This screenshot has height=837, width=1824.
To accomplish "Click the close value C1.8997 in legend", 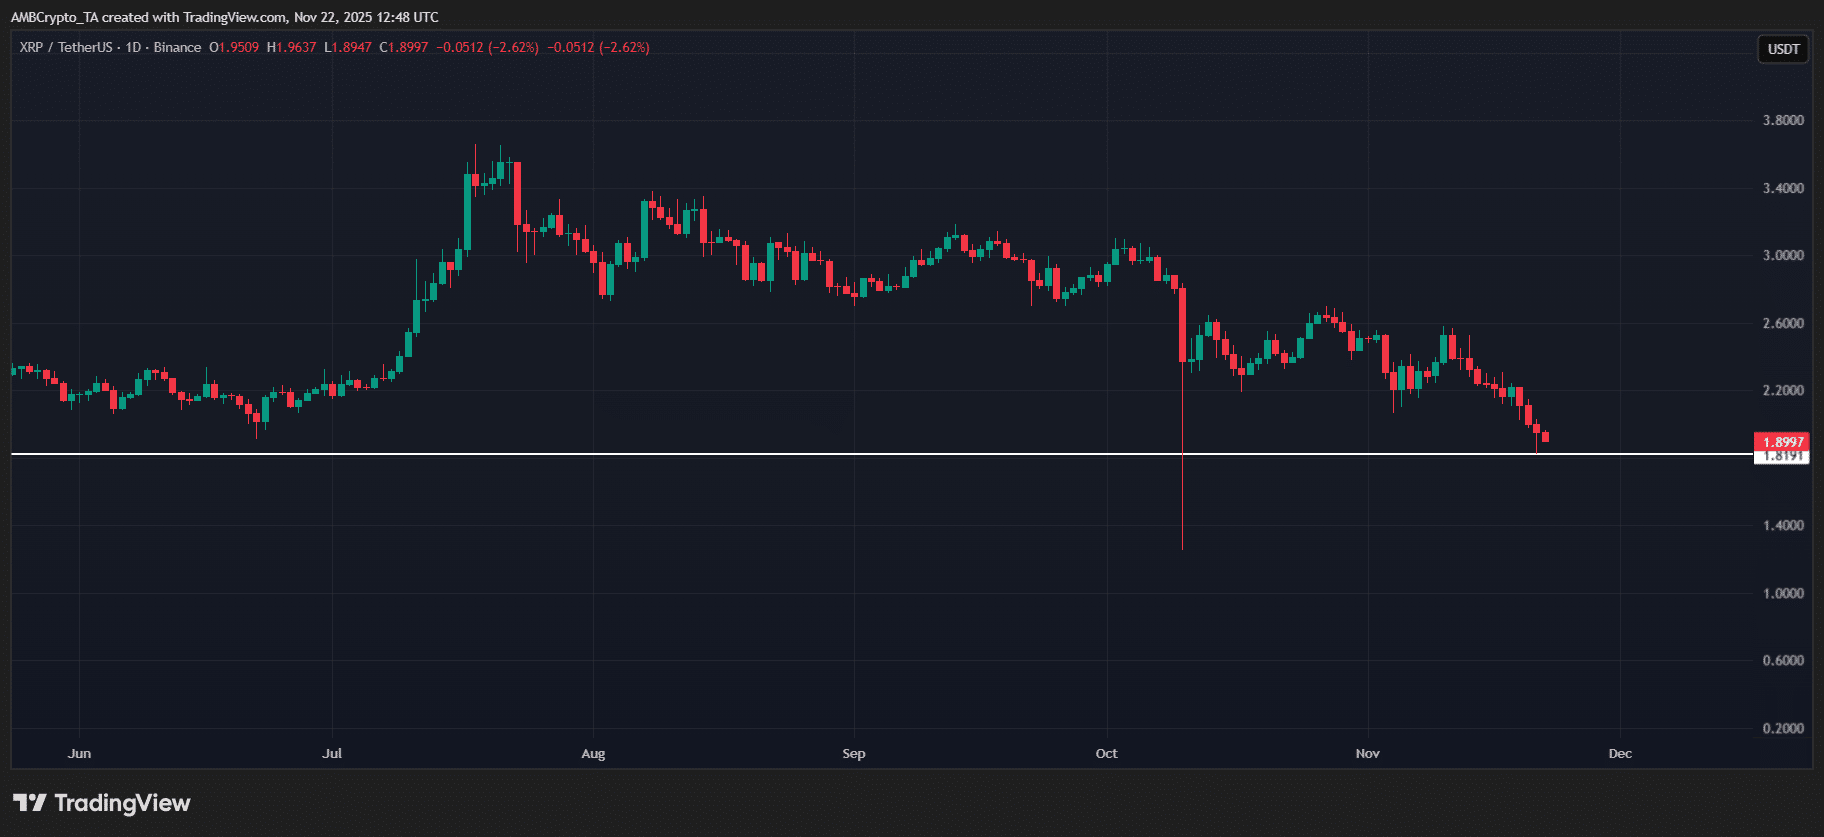I will [404, 48].
